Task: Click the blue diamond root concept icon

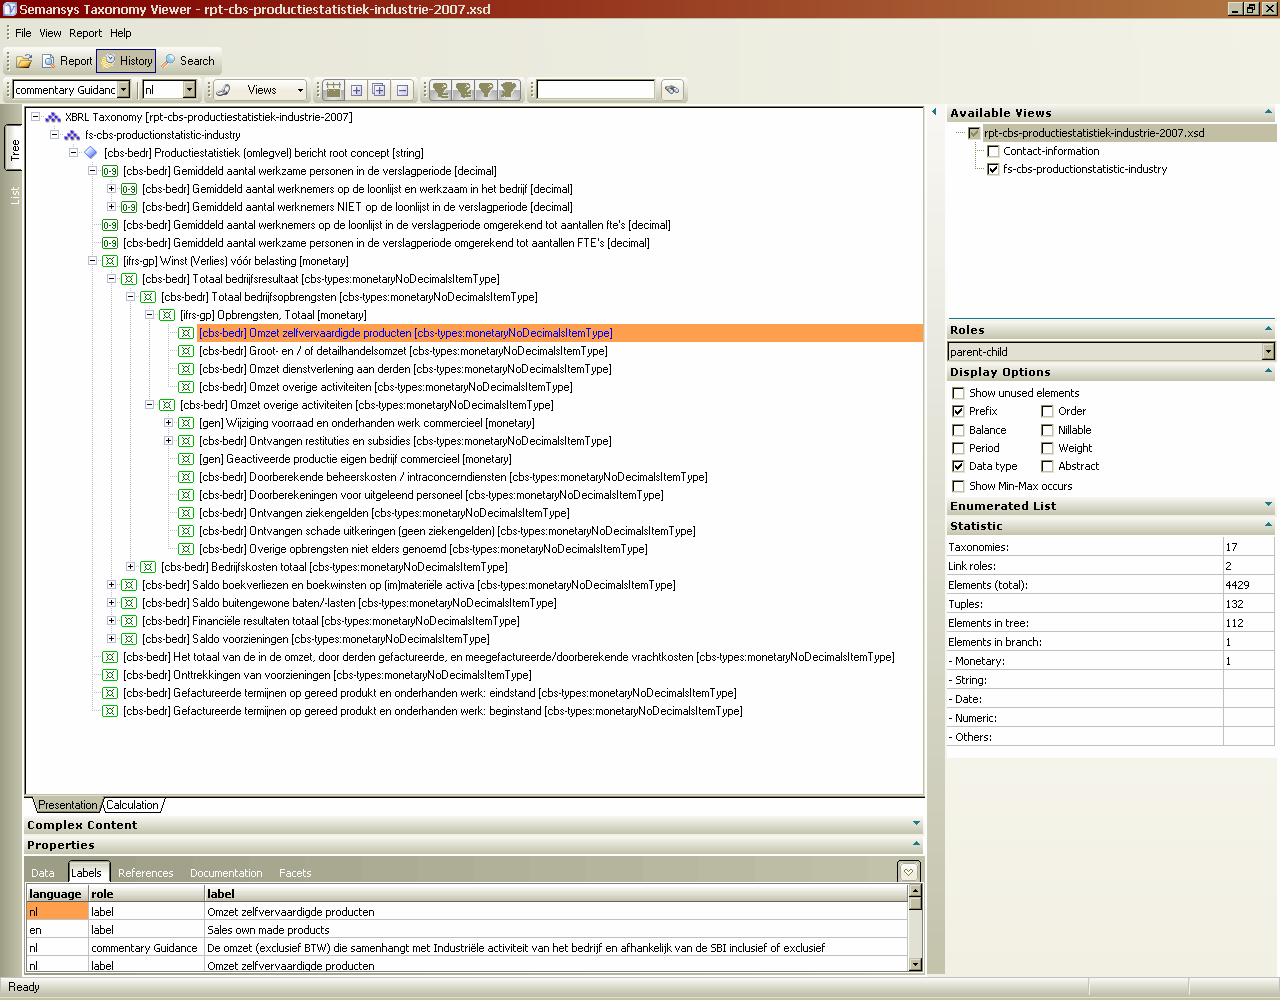Action: point(91,153)
